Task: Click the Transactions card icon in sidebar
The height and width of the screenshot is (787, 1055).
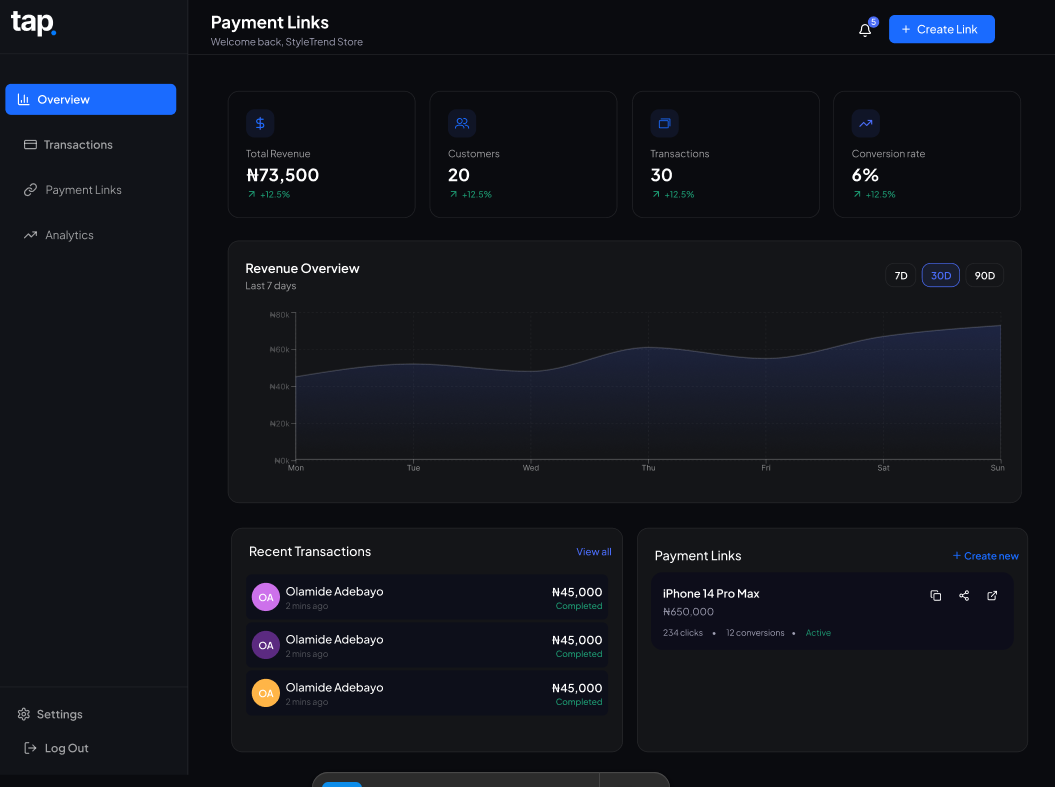Action: point(30,145)
